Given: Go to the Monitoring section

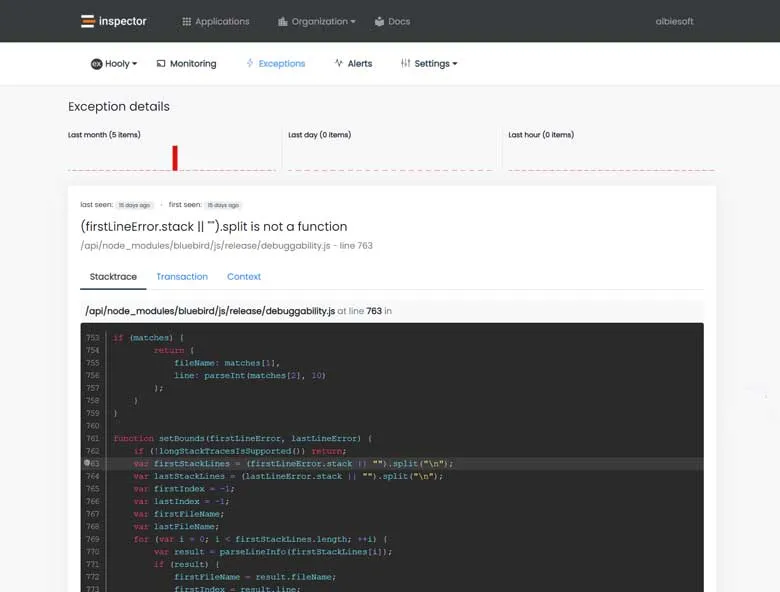Looking at the screenshot, I should (187, 64).
